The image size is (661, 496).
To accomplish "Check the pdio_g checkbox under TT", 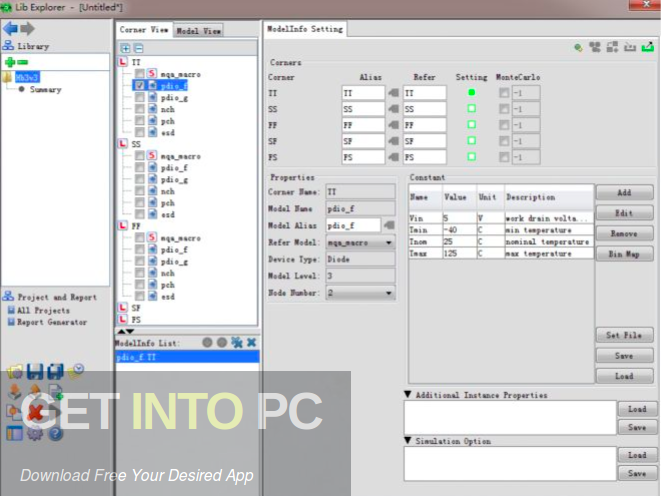I will click(x=140, y=97).
